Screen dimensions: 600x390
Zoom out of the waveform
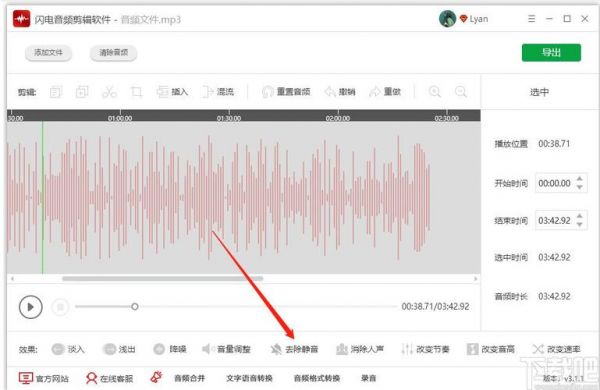click(x=461, y=92)
